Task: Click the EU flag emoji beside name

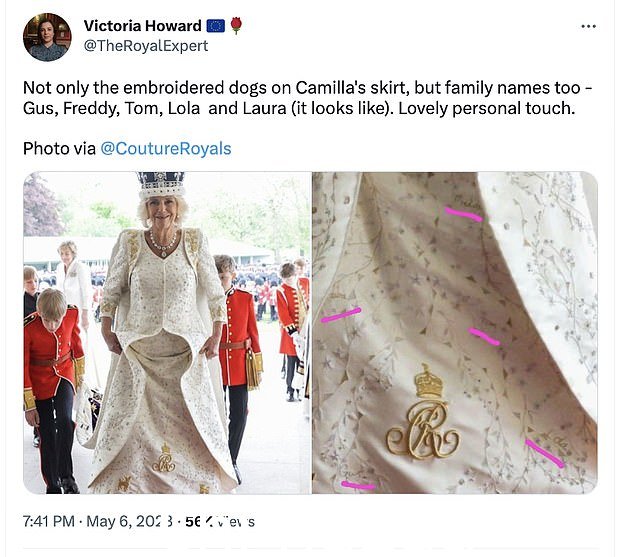Action: tap(216, 26)
